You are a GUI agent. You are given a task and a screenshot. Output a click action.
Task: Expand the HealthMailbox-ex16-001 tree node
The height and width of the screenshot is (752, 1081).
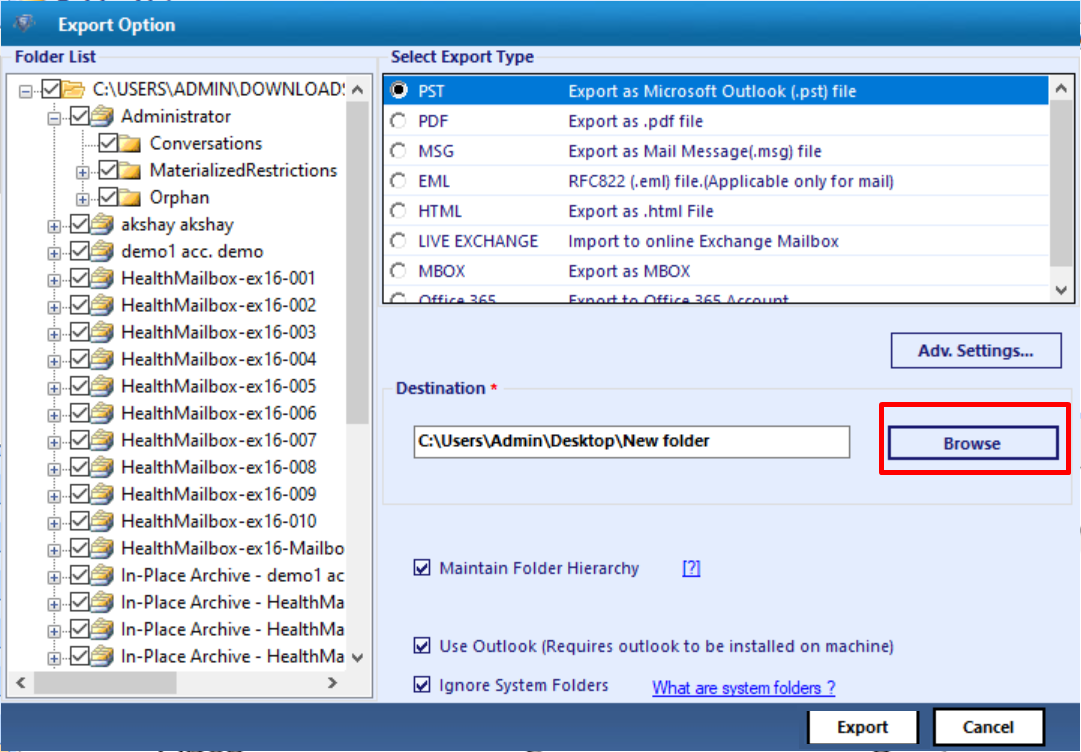(x=54, y=279)
